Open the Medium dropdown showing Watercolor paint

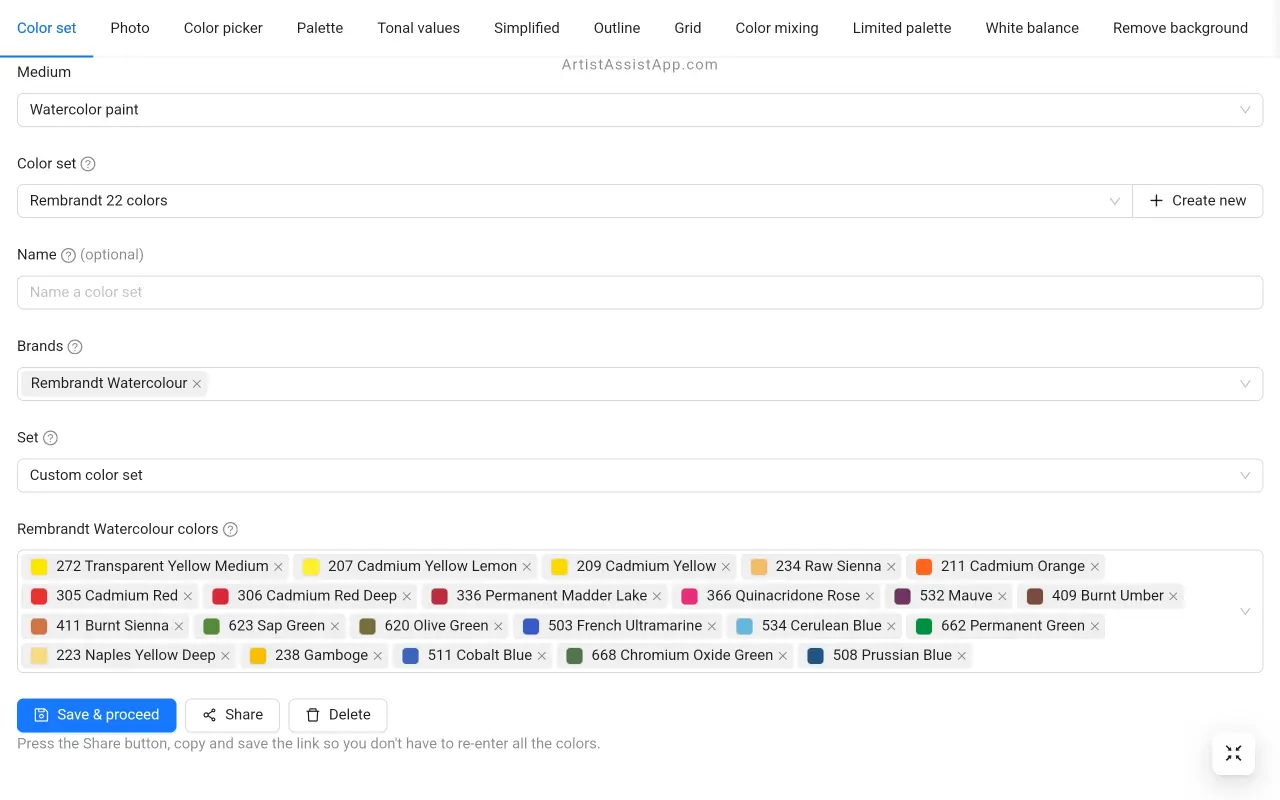pos(640,110)
